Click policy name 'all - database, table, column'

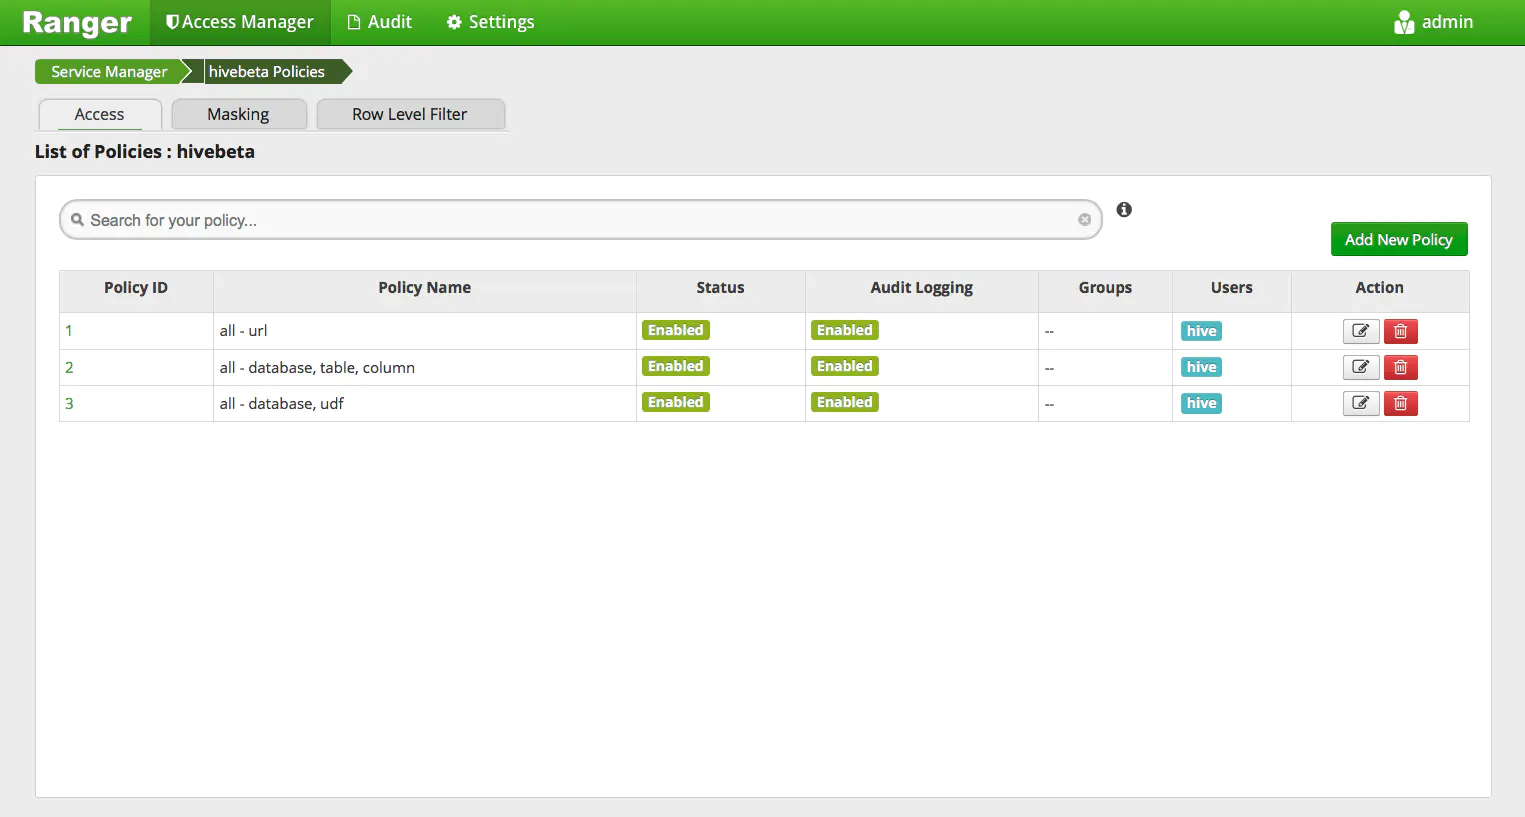(x=317, y=367)
